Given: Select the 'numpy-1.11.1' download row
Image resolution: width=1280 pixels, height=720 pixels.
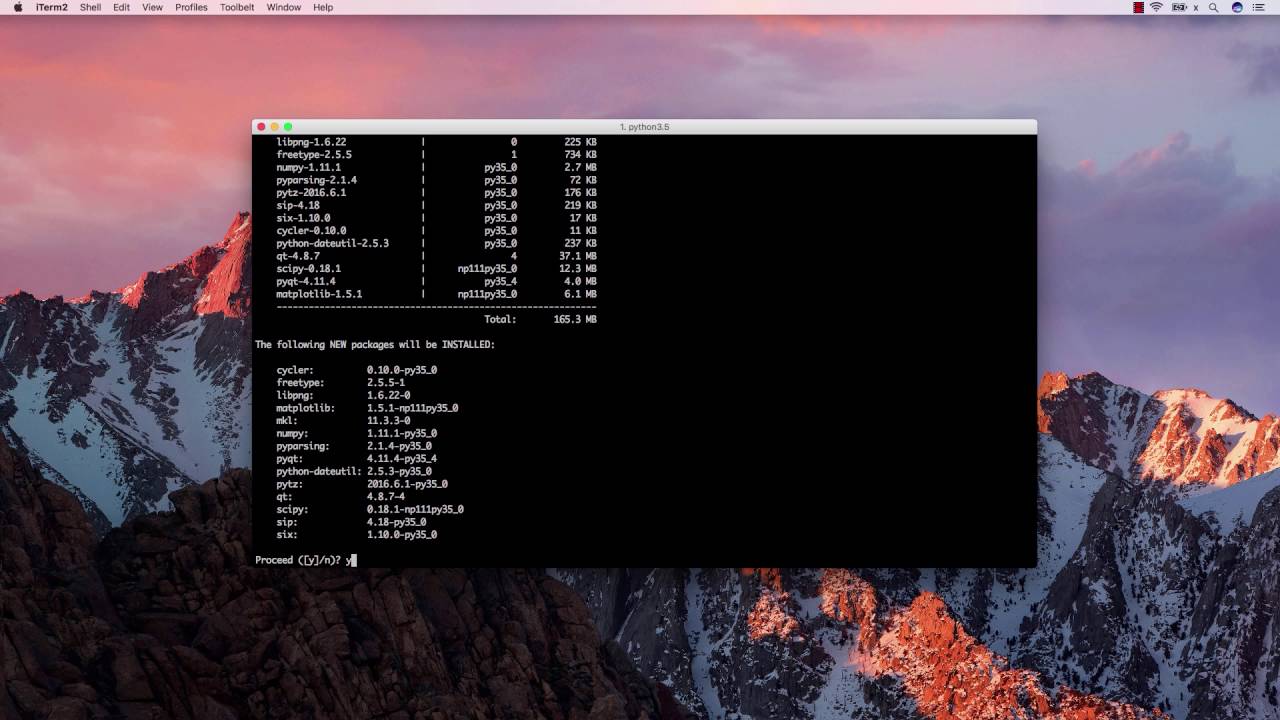Looking at the screenshot, I should (x=436, y=167).
